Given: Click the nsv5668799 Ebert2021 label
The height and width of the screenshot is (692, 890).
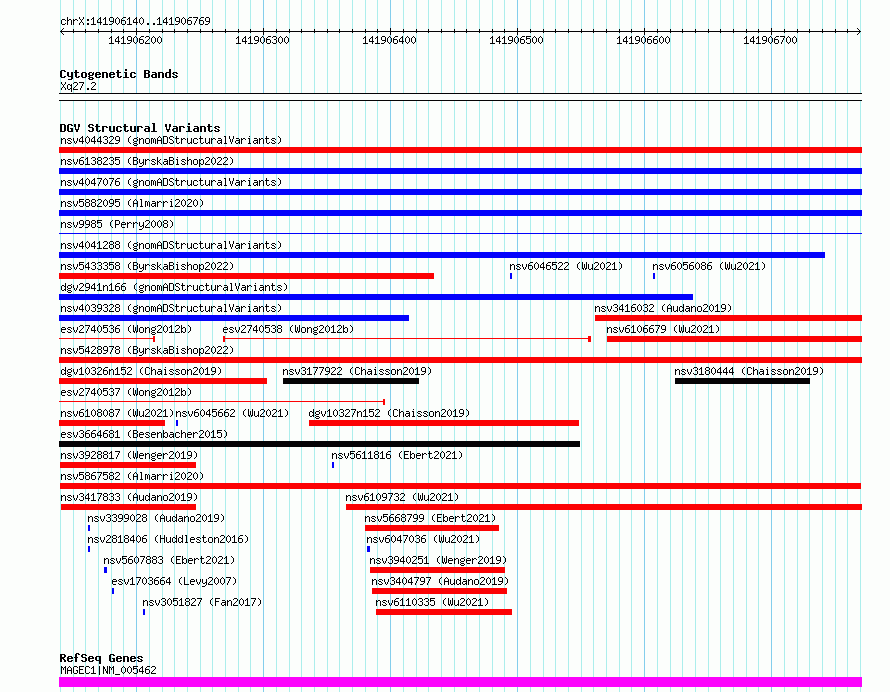Looking at the screenshot, I should [430, 518].
